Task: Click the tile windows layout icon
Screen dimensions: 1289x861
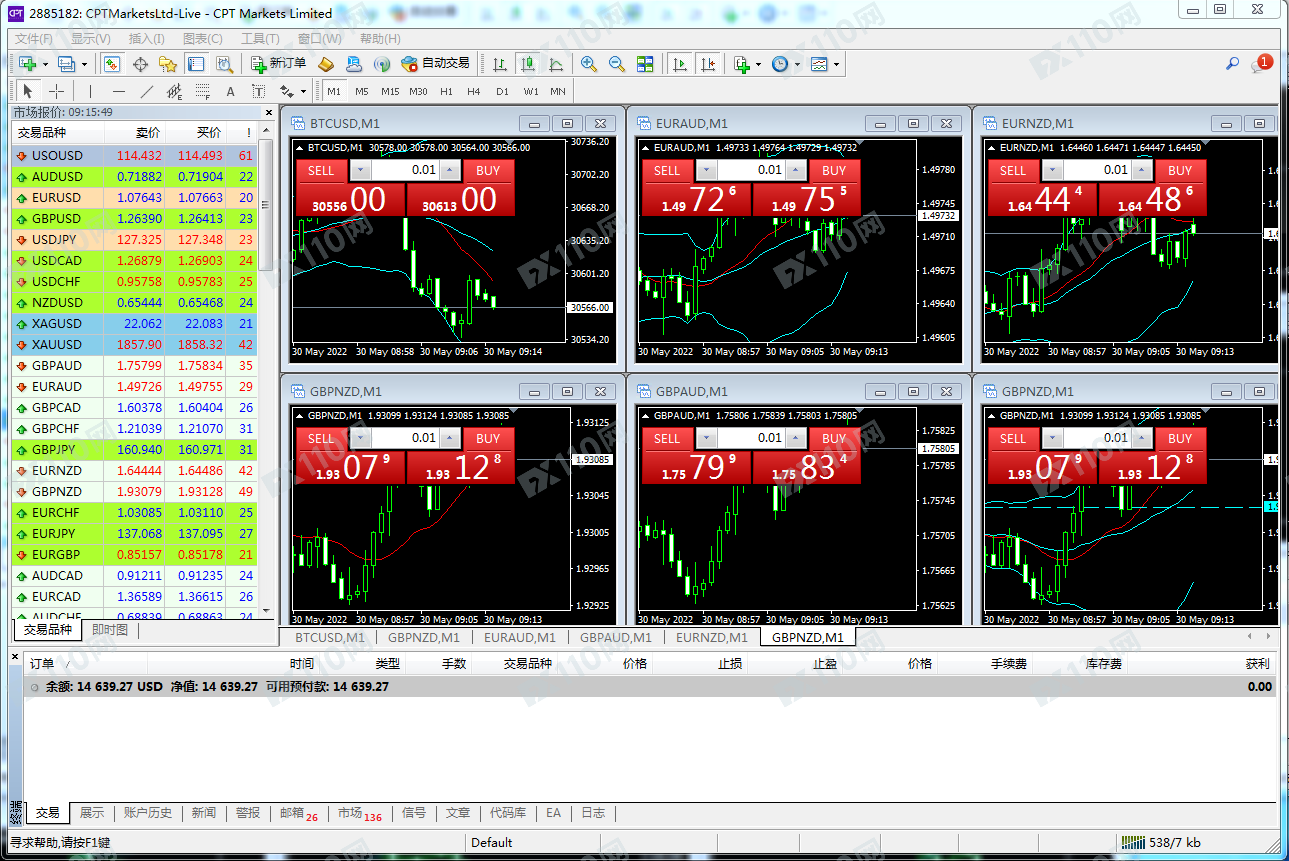Action: pos(645,64)
